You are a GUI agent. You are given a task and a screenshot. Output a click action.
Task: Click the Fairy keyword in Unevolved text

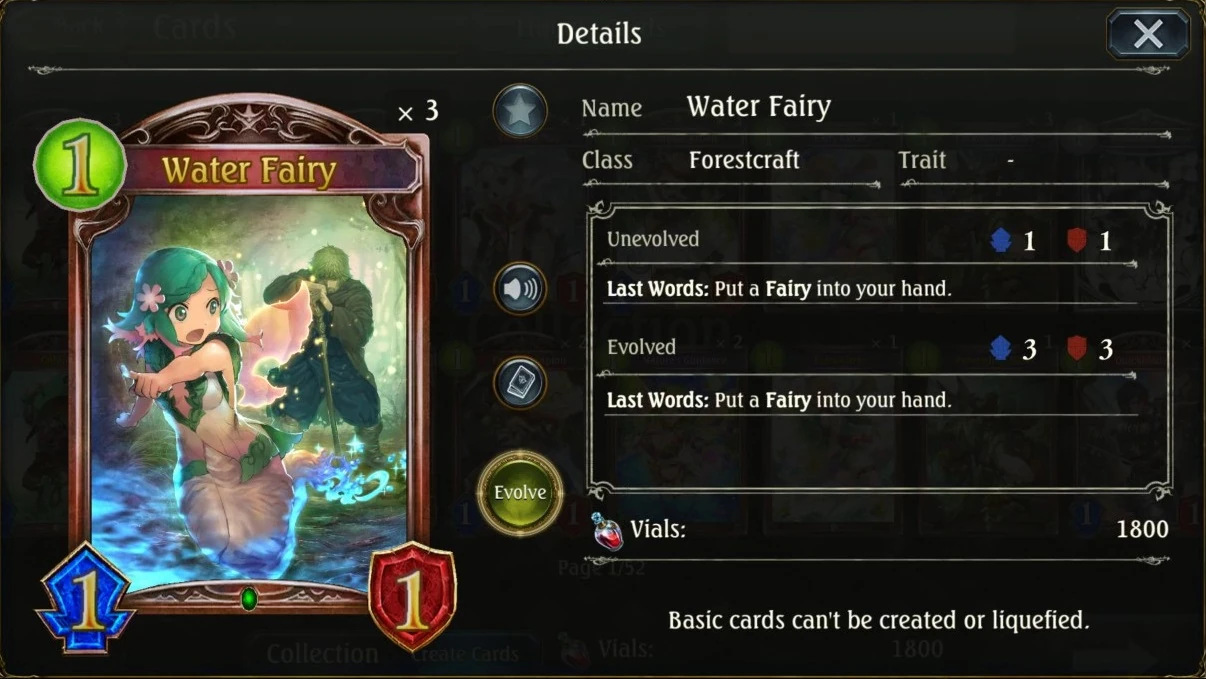788,290
